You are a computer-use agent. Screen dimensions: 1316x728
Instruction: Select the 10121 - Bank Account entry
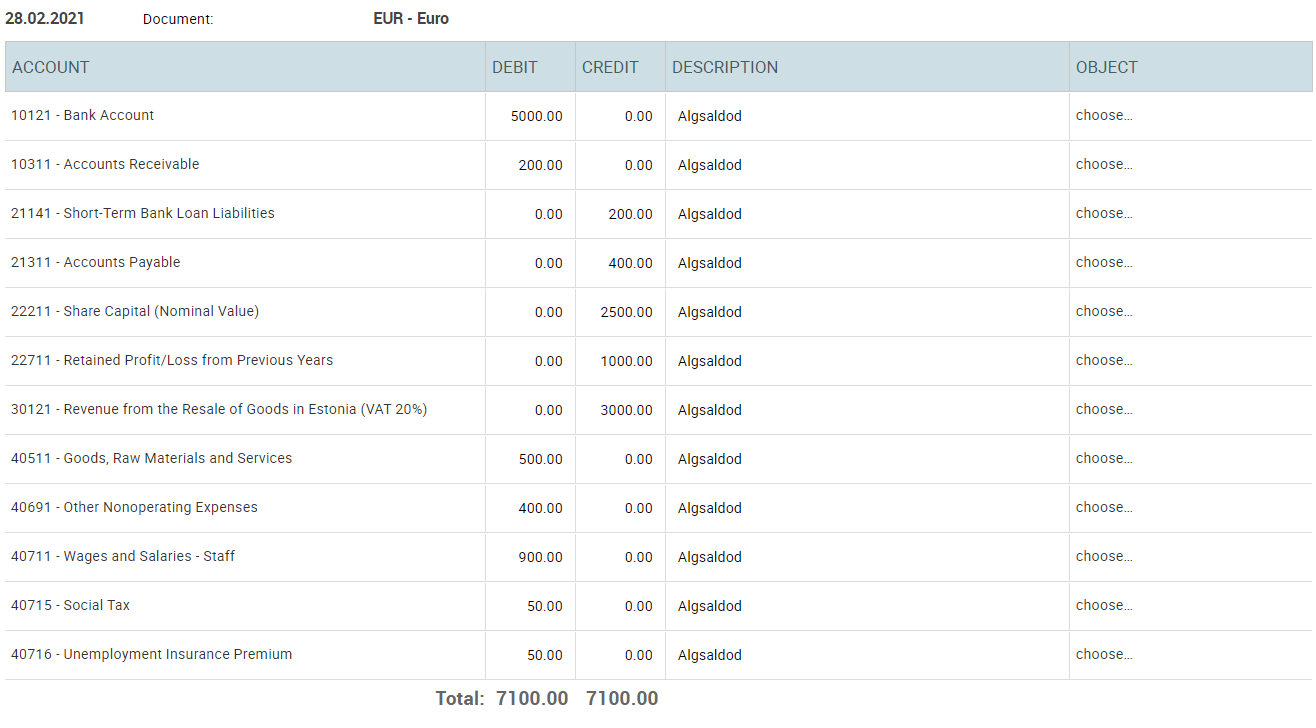83,115
